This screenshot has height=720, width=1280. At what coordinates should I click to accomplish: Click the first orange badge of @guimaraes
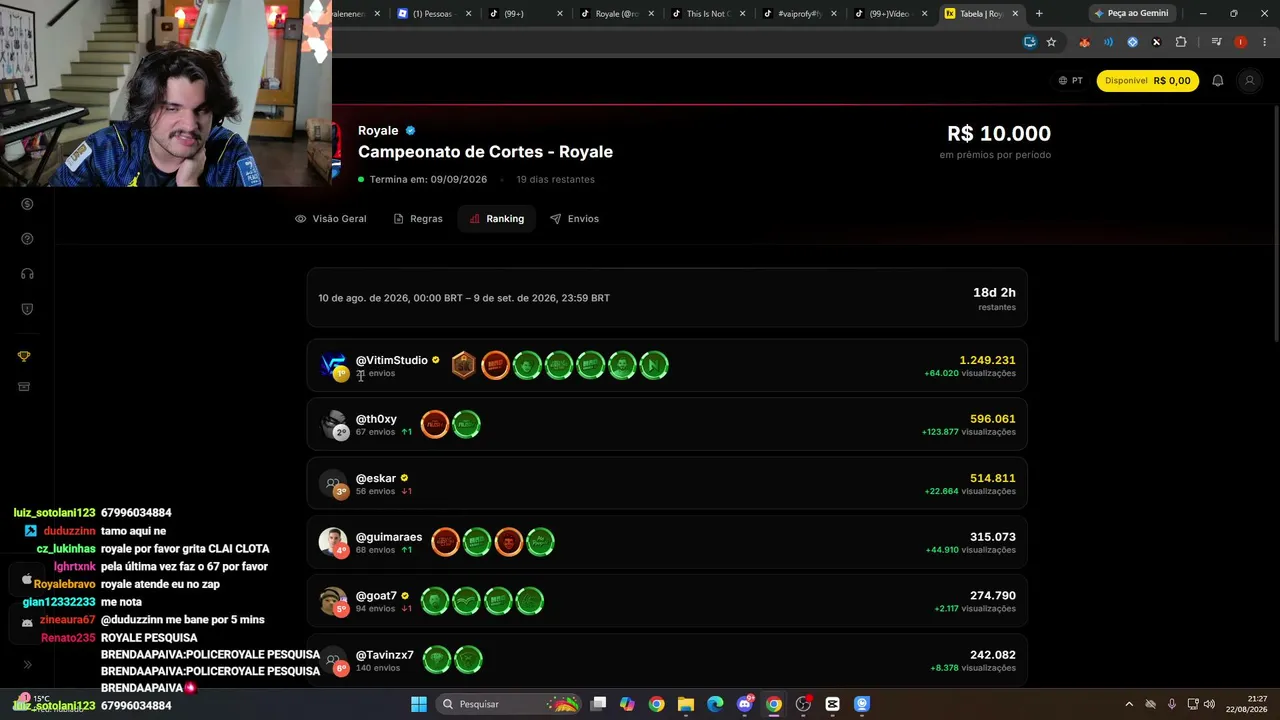pyautogui.click(x=445, y=542)
